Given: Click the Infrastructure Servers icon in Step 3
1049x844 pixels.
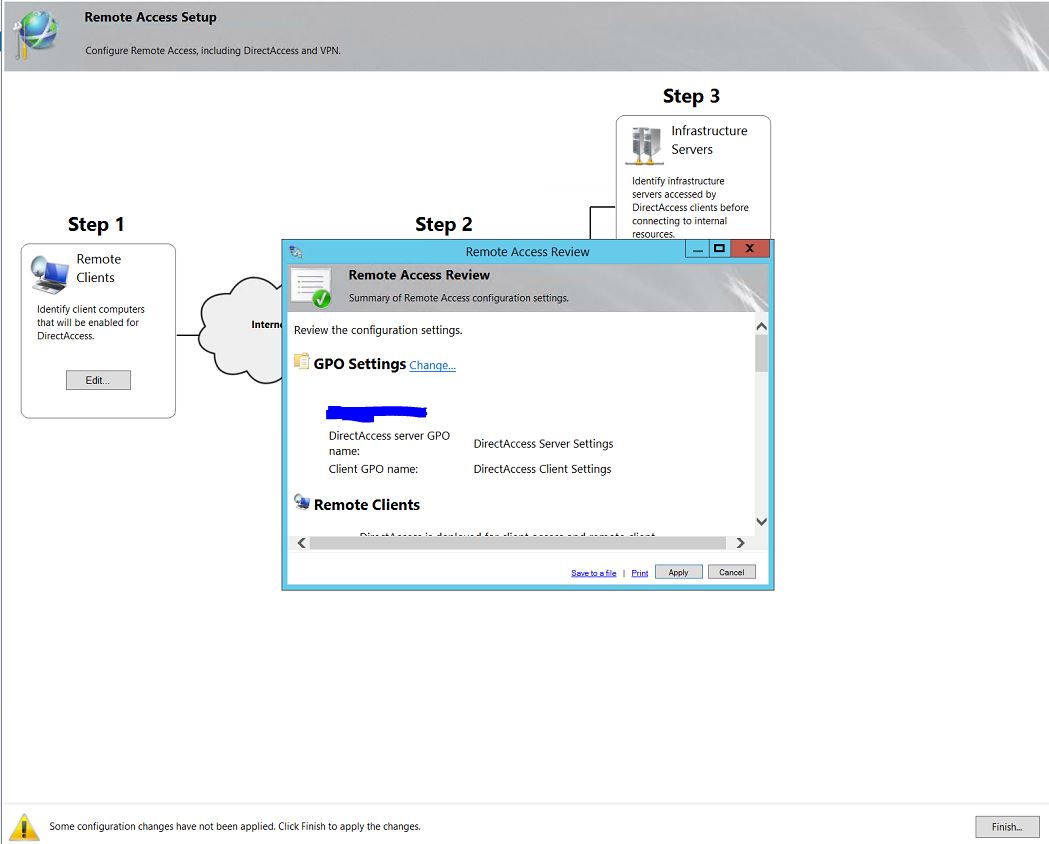Looking at the screenshot, I should coord(645,145).
